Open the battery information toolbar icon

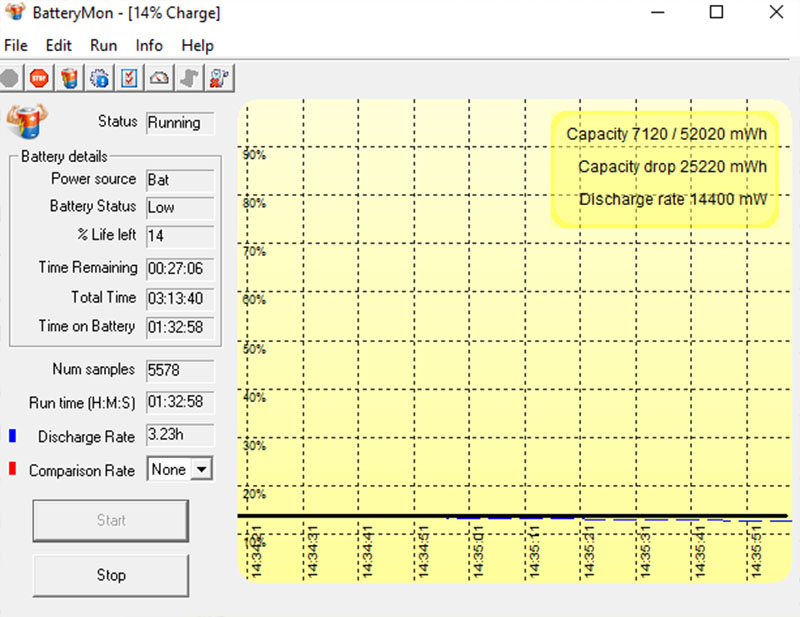[x=68, y=77]
